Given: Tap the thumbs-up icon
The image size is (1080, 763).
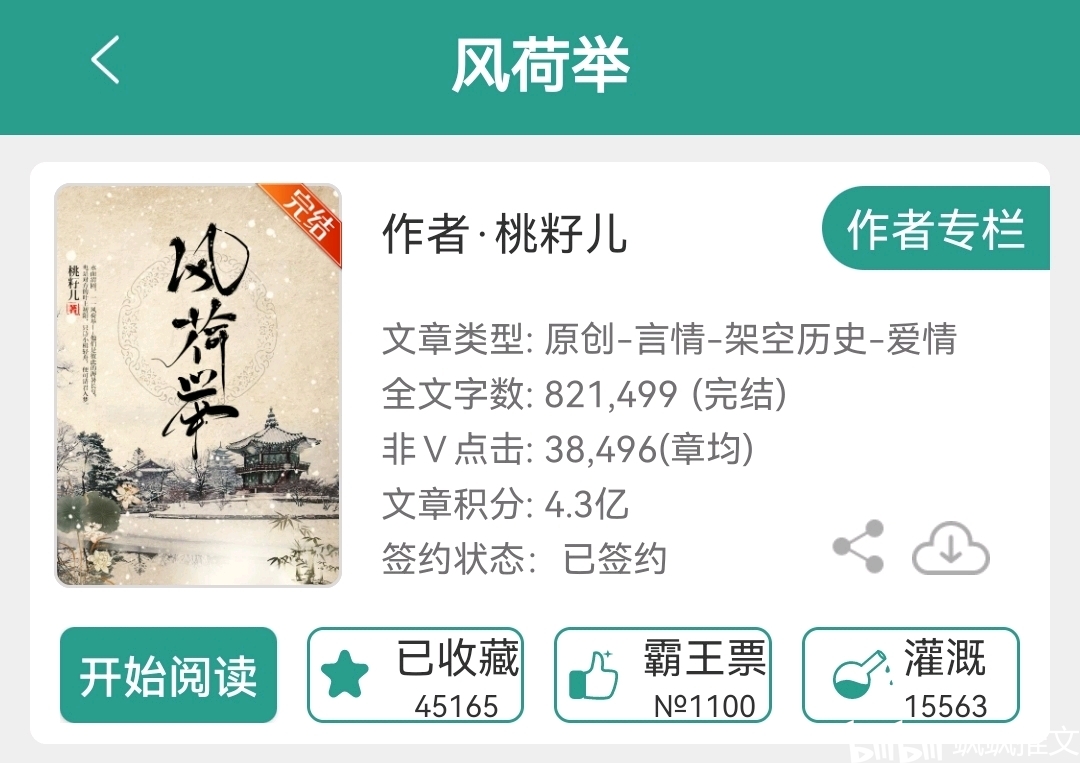Looking at the screenshot, I should [x=593, y=675].
